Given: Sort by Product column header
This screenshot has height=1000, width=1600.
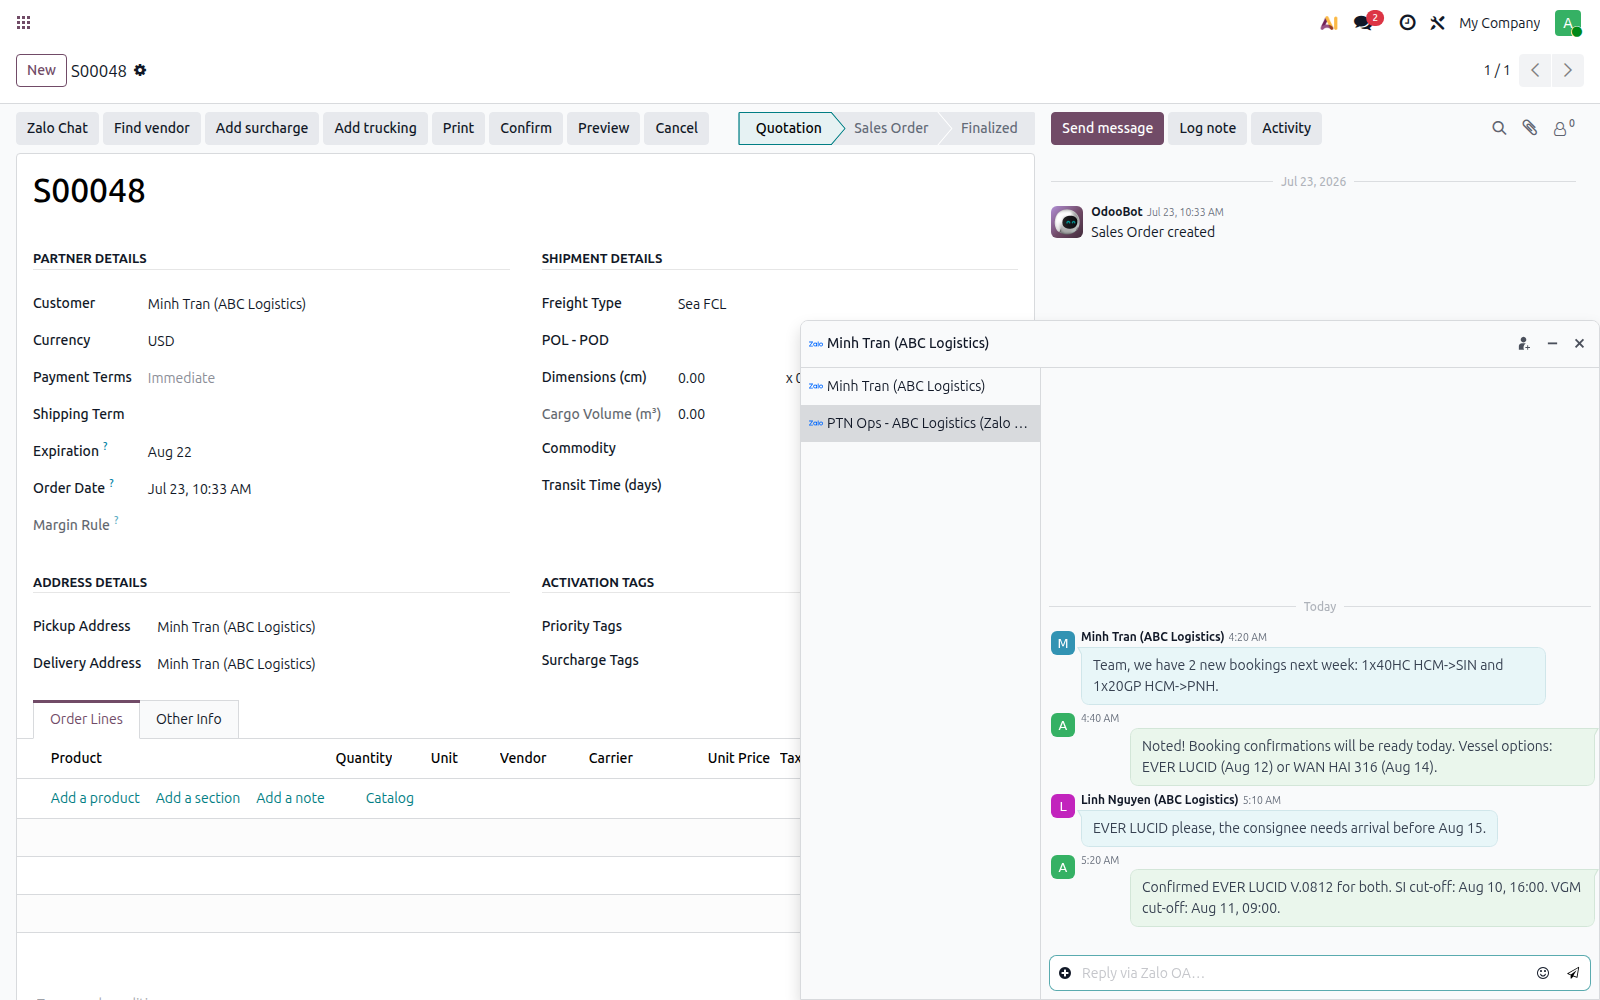Looking at the screenshot, I should [77, 758].
